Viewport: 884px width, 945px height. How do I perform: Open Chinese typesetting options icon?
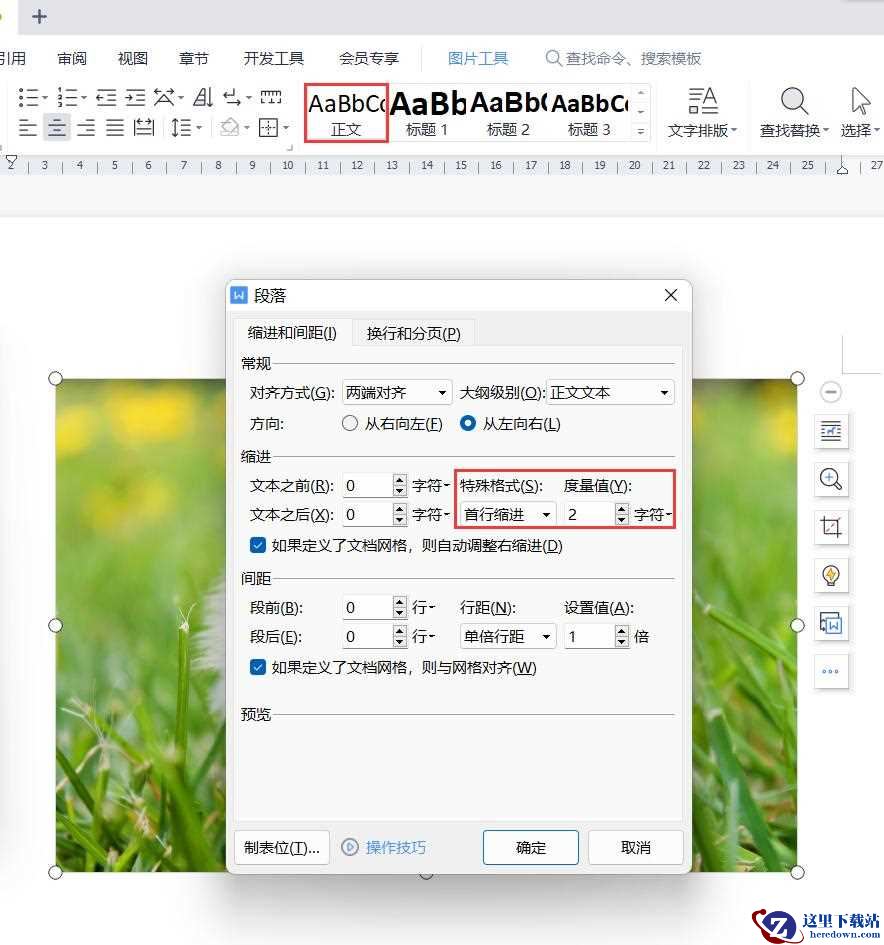point(164,97)
